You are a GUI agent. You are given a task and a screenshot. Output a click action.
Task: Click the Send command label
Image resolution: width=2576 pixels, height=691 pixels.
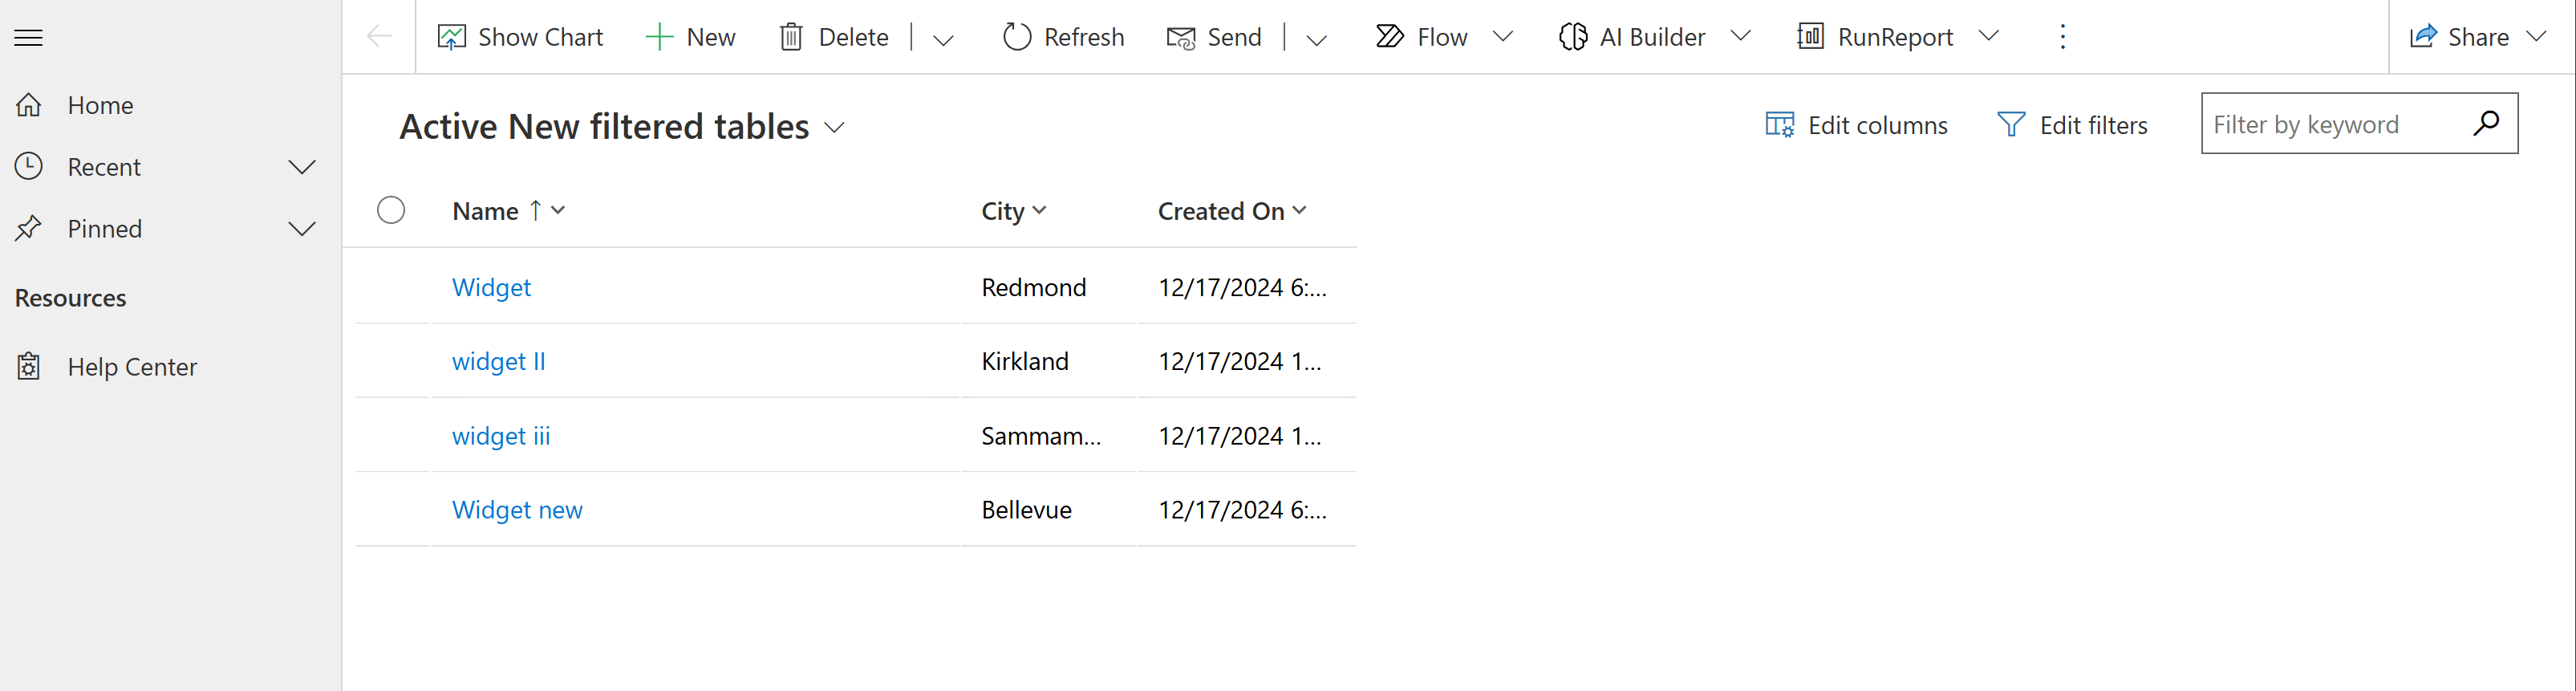[x=1234, y=37]
